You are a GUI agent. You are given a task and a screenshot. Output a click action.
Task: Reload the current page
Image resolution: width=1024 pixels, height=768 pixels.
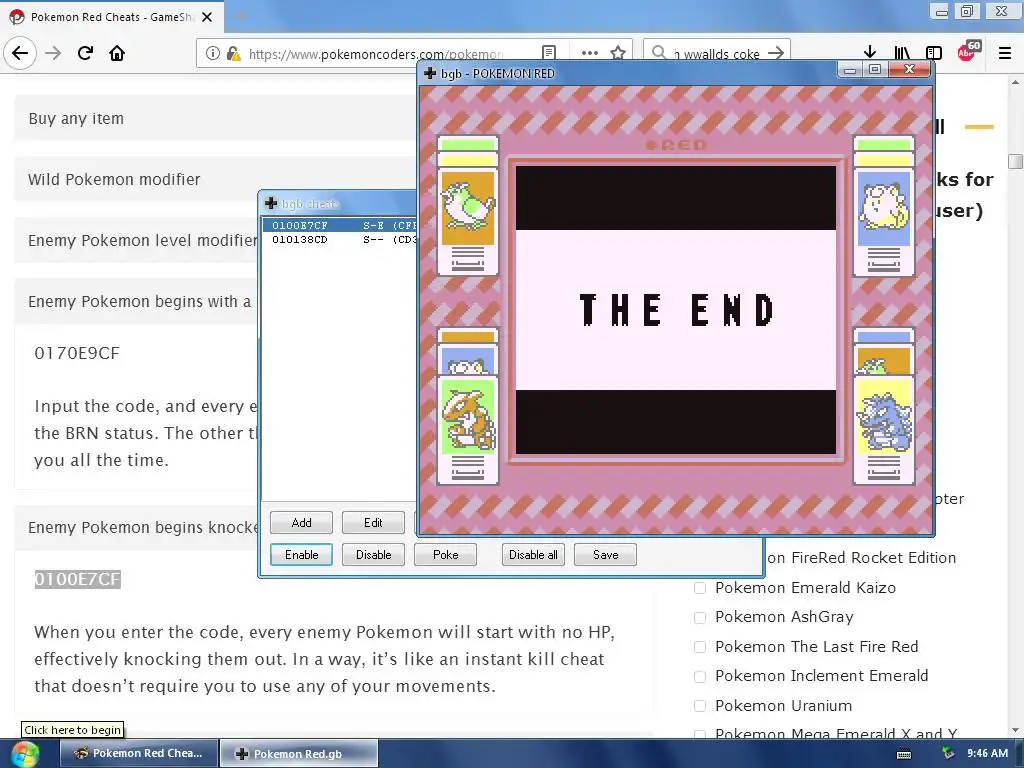click(x=85, y=53)
